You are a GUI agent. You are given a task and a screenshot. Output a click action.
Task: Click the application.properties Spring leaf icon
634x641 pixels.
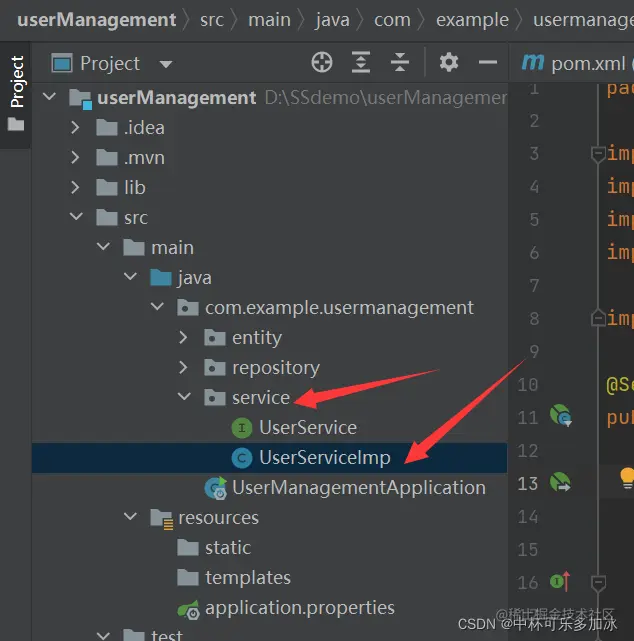click(188, 610)
